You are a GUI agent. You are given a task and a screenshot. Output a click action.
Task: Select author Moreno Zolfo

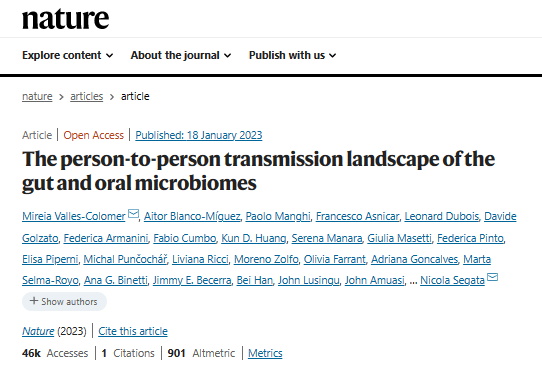[x=266, y=259]
